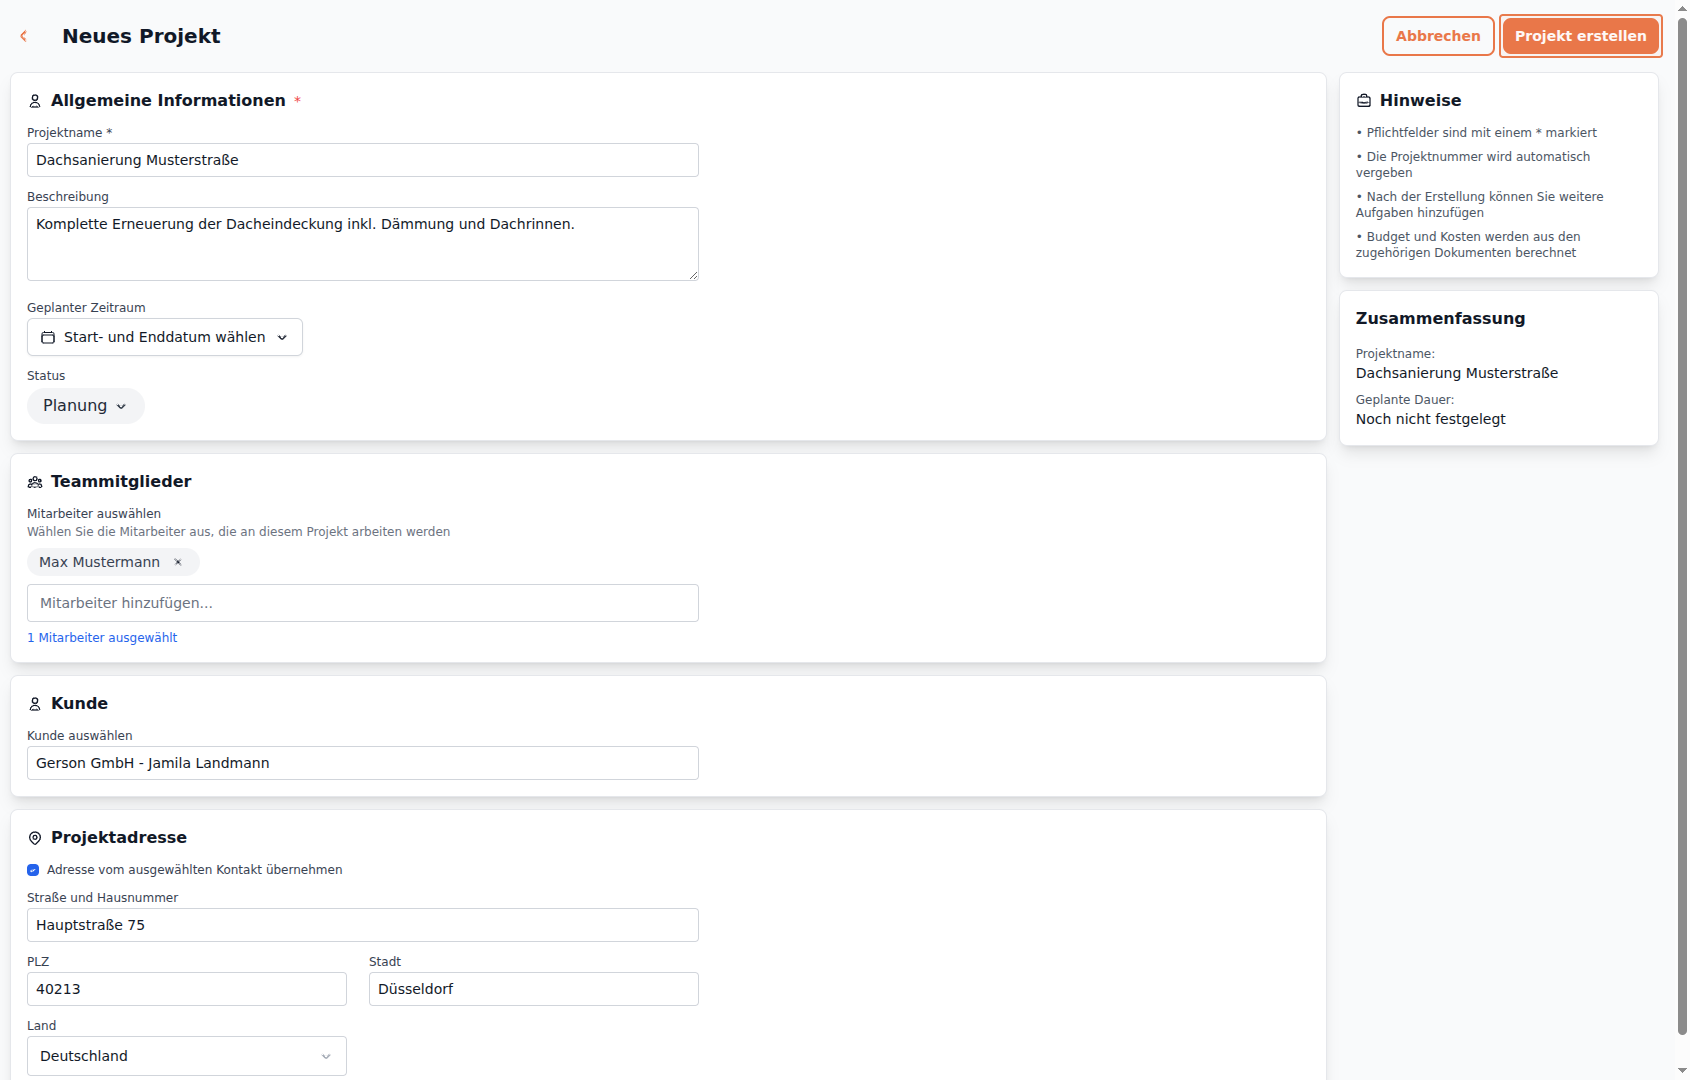Click the Mitarbeiter hinzufügen search field
The height and width of the screenshot is (1080, 1690).
pos(362,603)
